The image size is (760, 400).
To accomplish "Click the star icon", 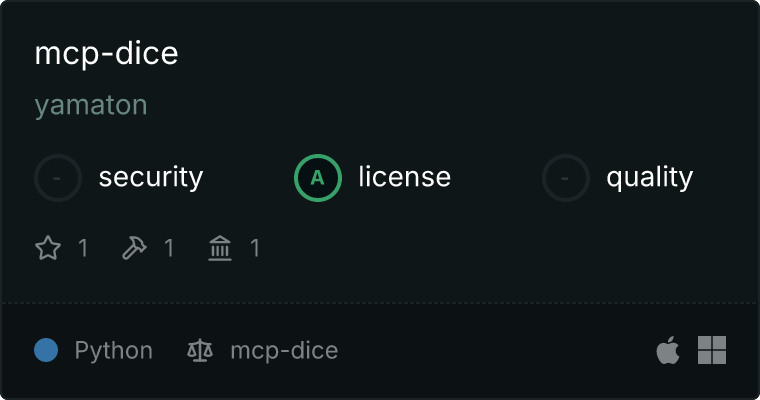I will (x=48, y=248).
